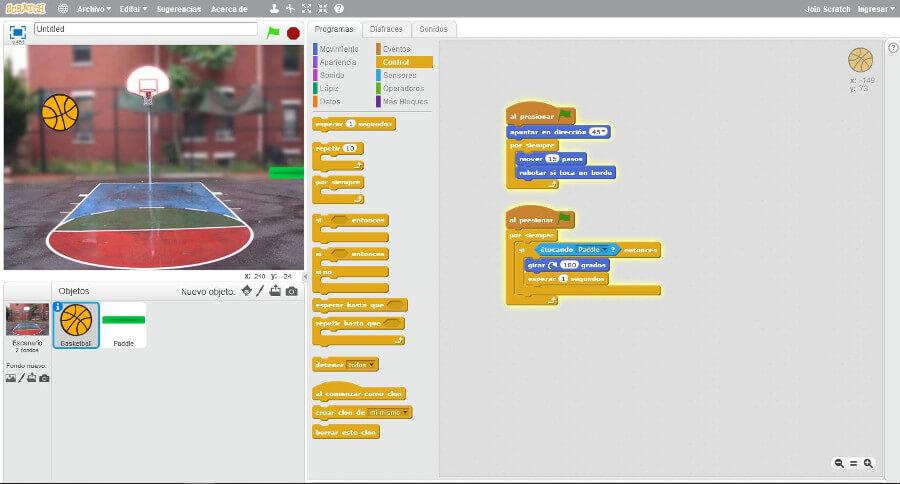Viewport: 900px width, 484px height.
Task: Paint a new sprite
Action: [x=260, y=291]
